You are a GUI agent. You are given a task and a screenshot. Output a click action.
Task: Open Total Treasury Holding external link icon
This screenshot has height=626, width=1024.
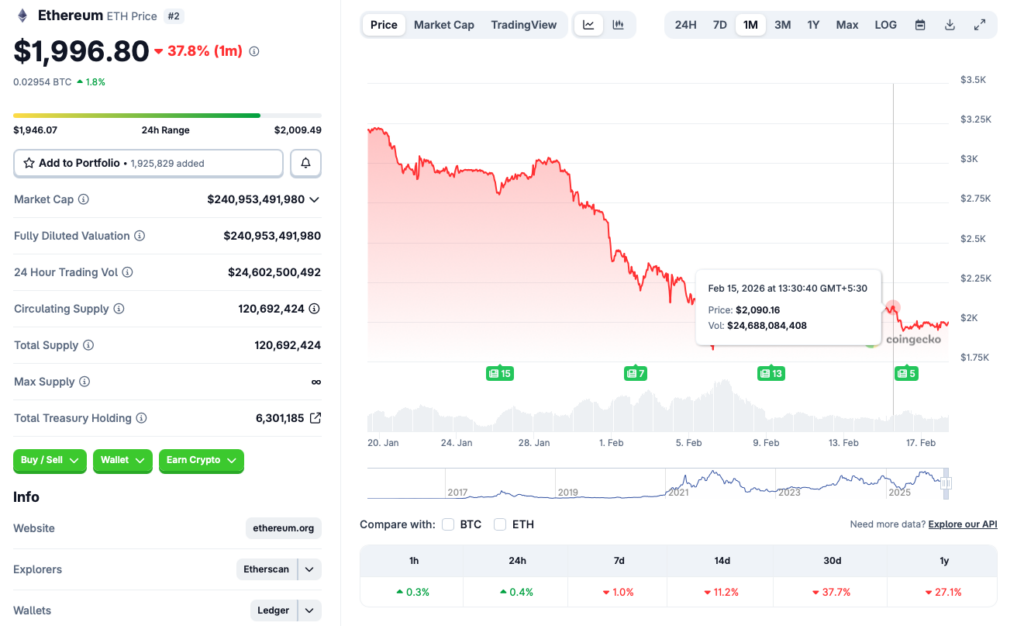click(315, 418)
